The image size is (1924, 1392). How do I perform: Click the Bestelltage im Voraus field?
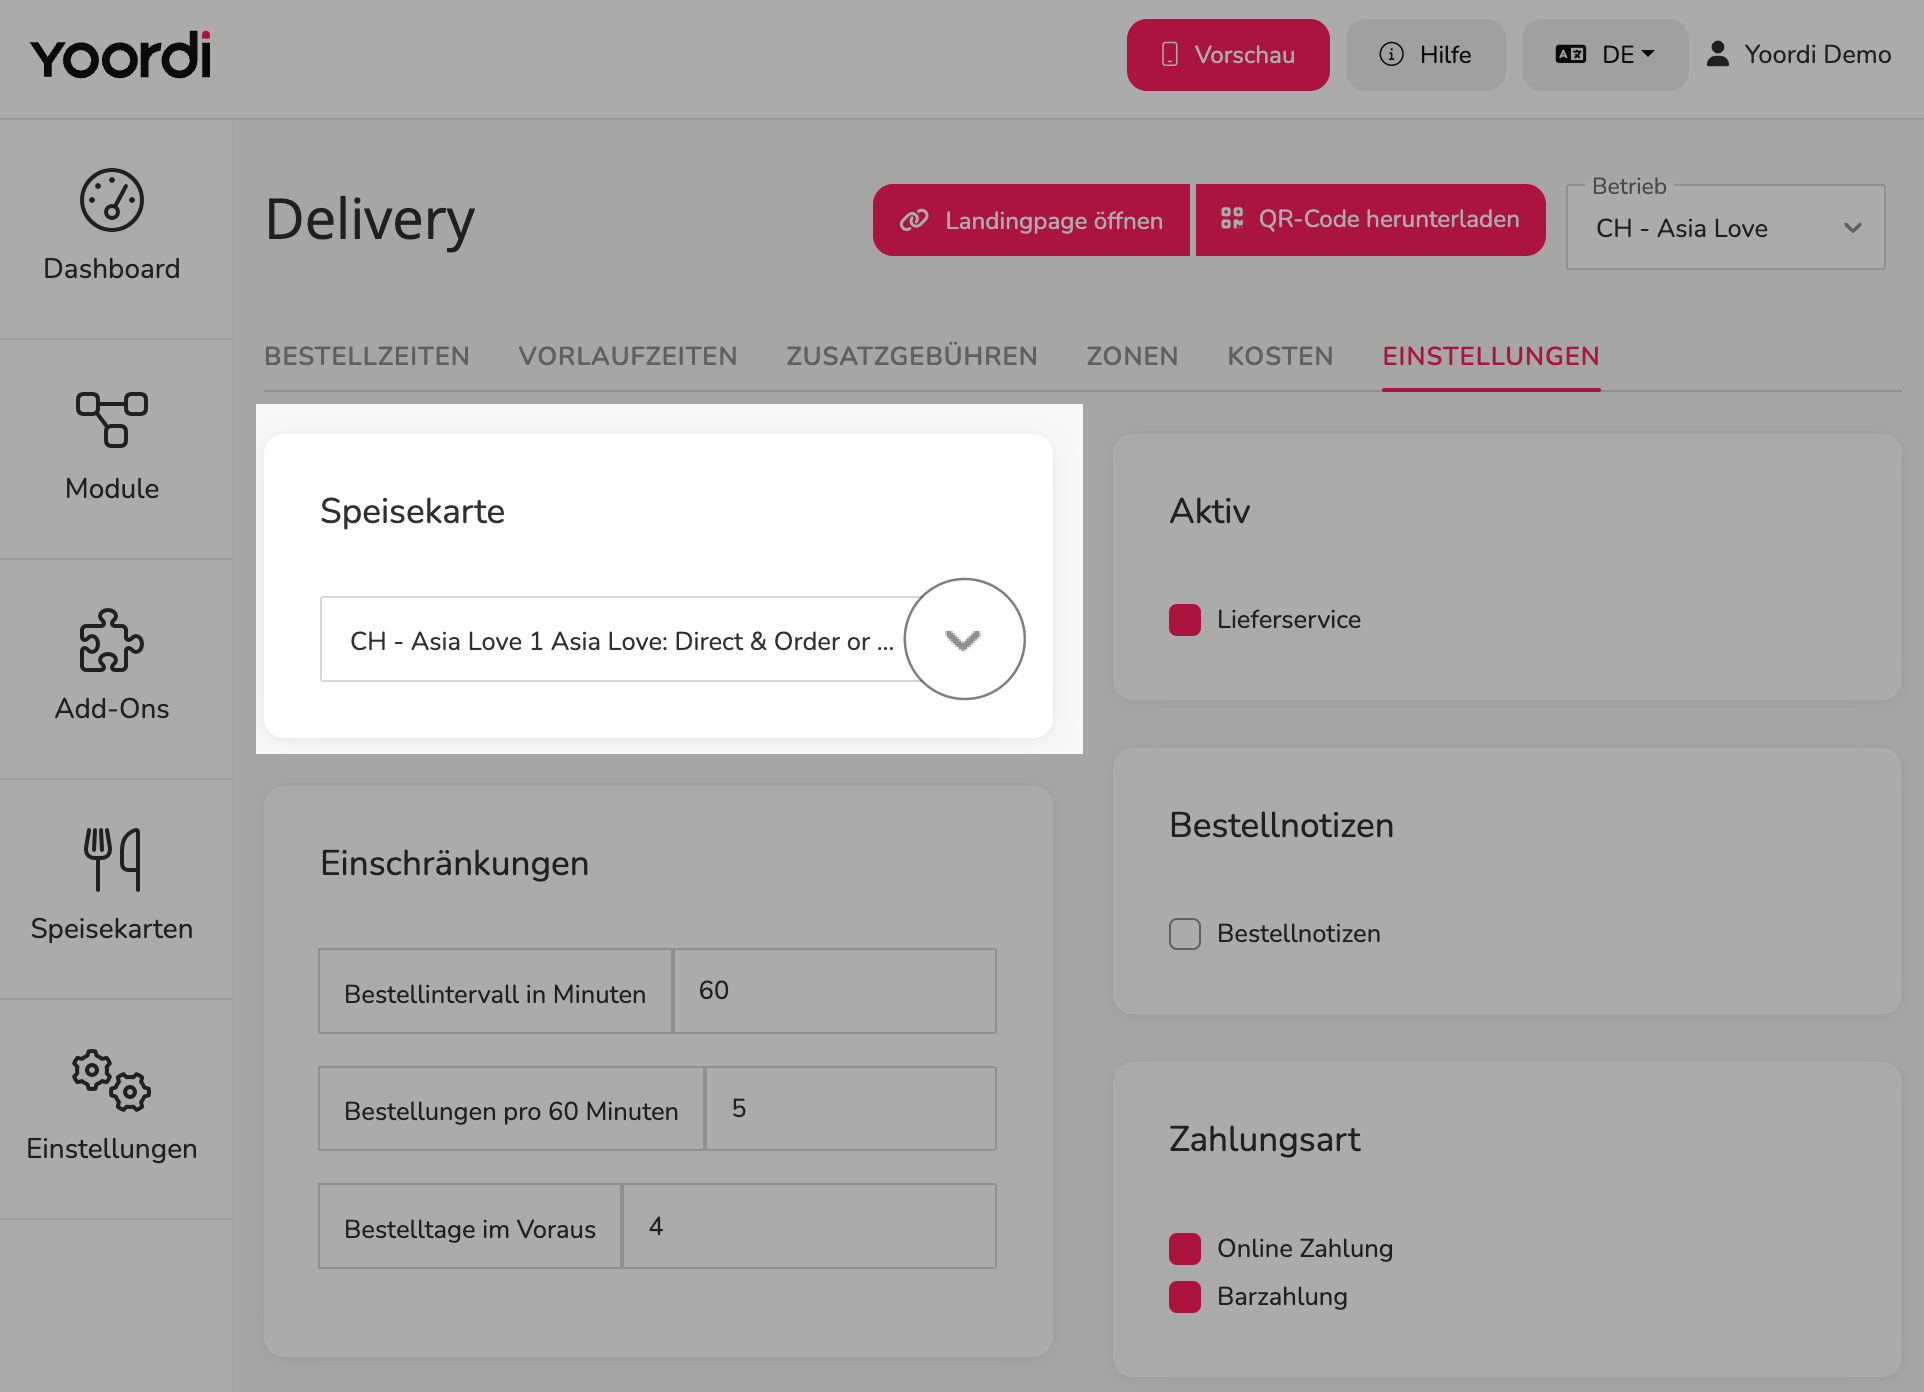810,1227
